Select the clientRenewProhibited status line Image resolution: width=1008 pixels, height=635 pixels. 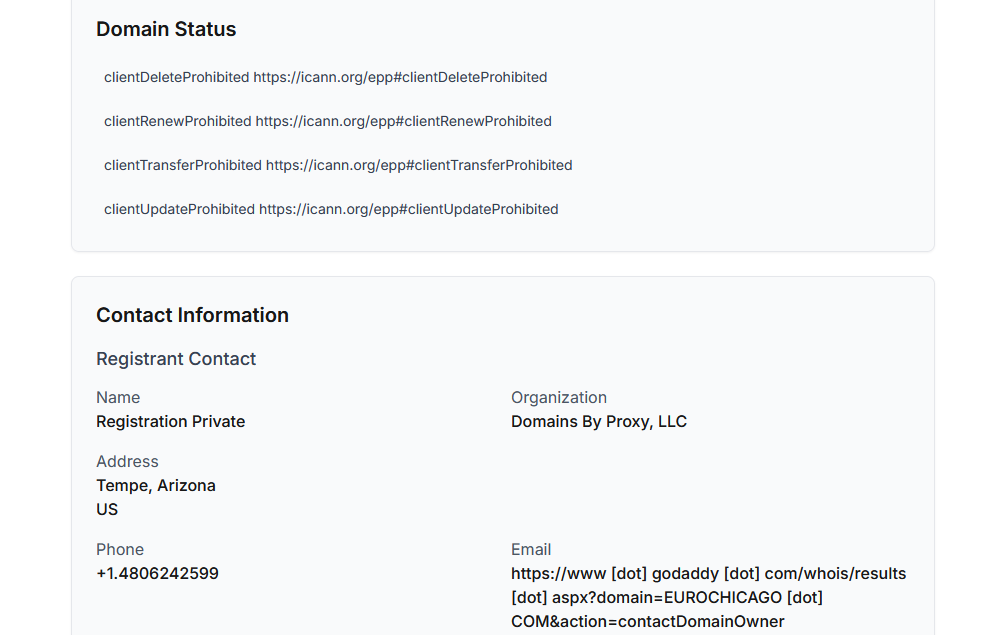tap(328, 121)
